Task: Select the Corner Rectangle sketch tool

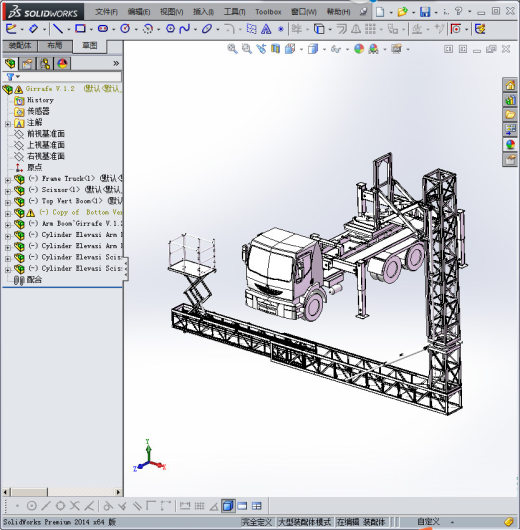Action: pos(80,29)
